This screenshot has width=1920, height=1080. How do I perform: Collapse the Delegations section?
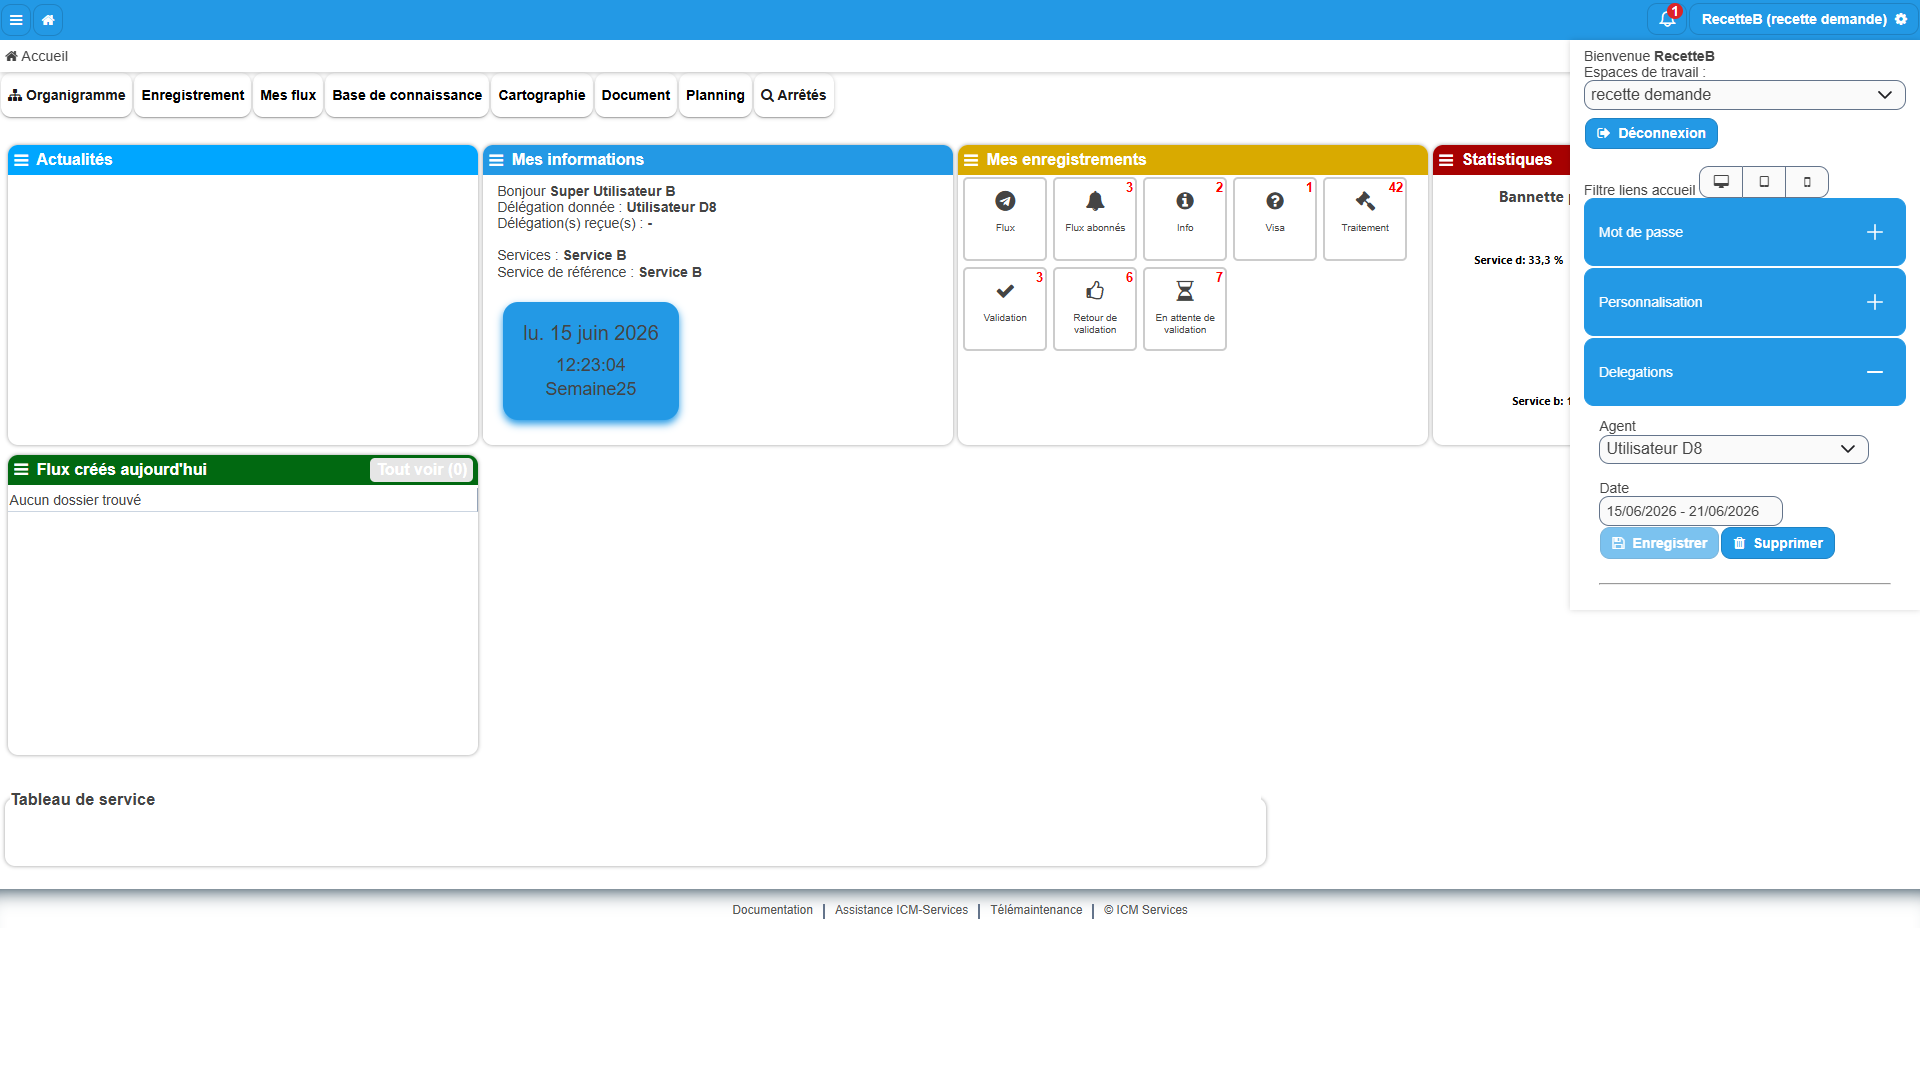1744,372
